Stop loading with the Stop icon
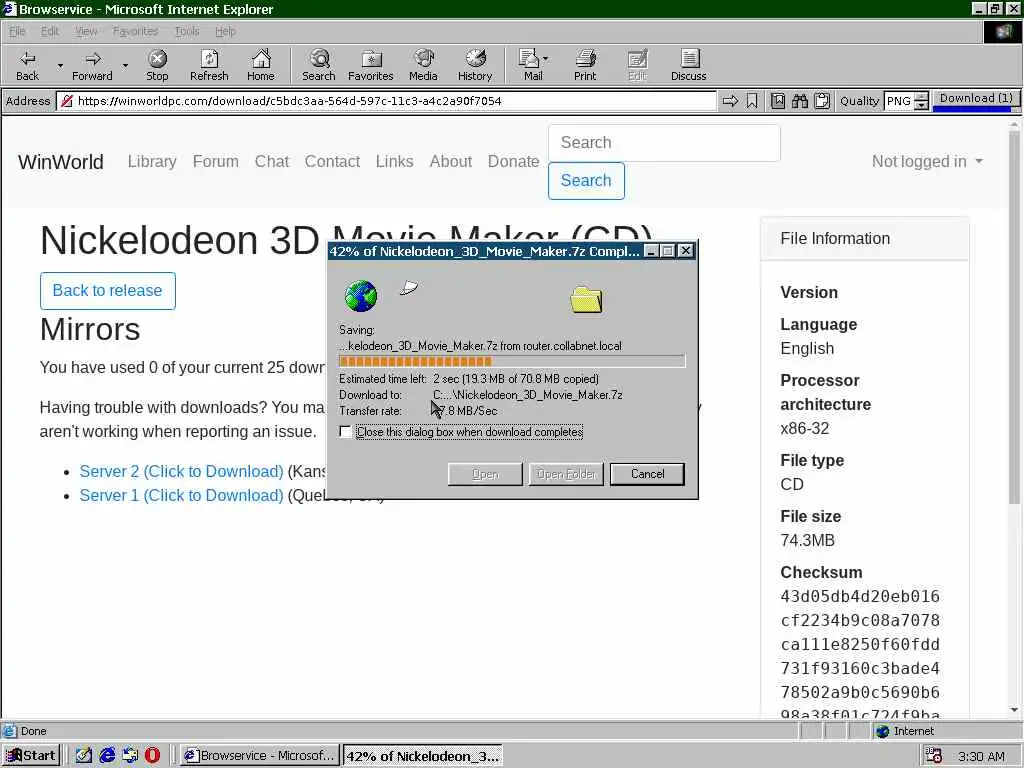The height and width of the screenshot is (768, 1024). tap(157, 65)
